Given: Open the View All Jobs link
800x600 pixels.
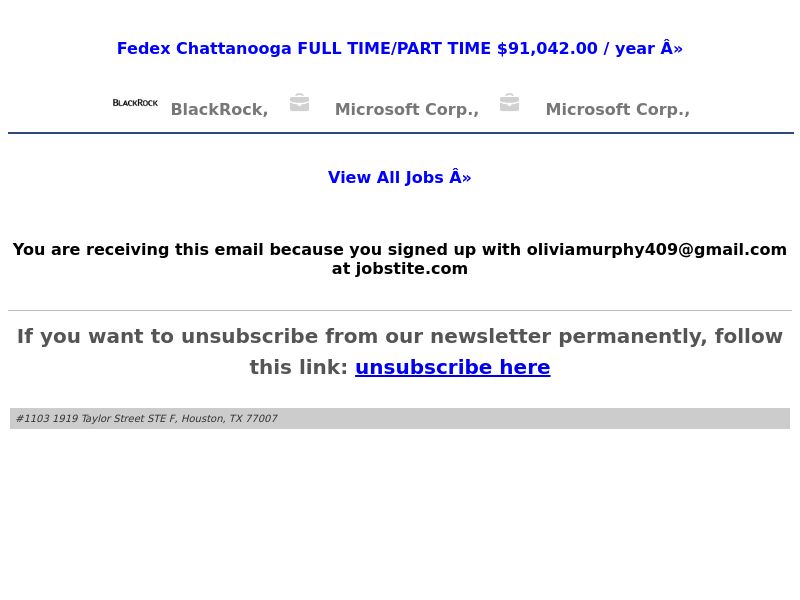Looking at the screenshot, I should pyautogui.click(x=399, y=177).
